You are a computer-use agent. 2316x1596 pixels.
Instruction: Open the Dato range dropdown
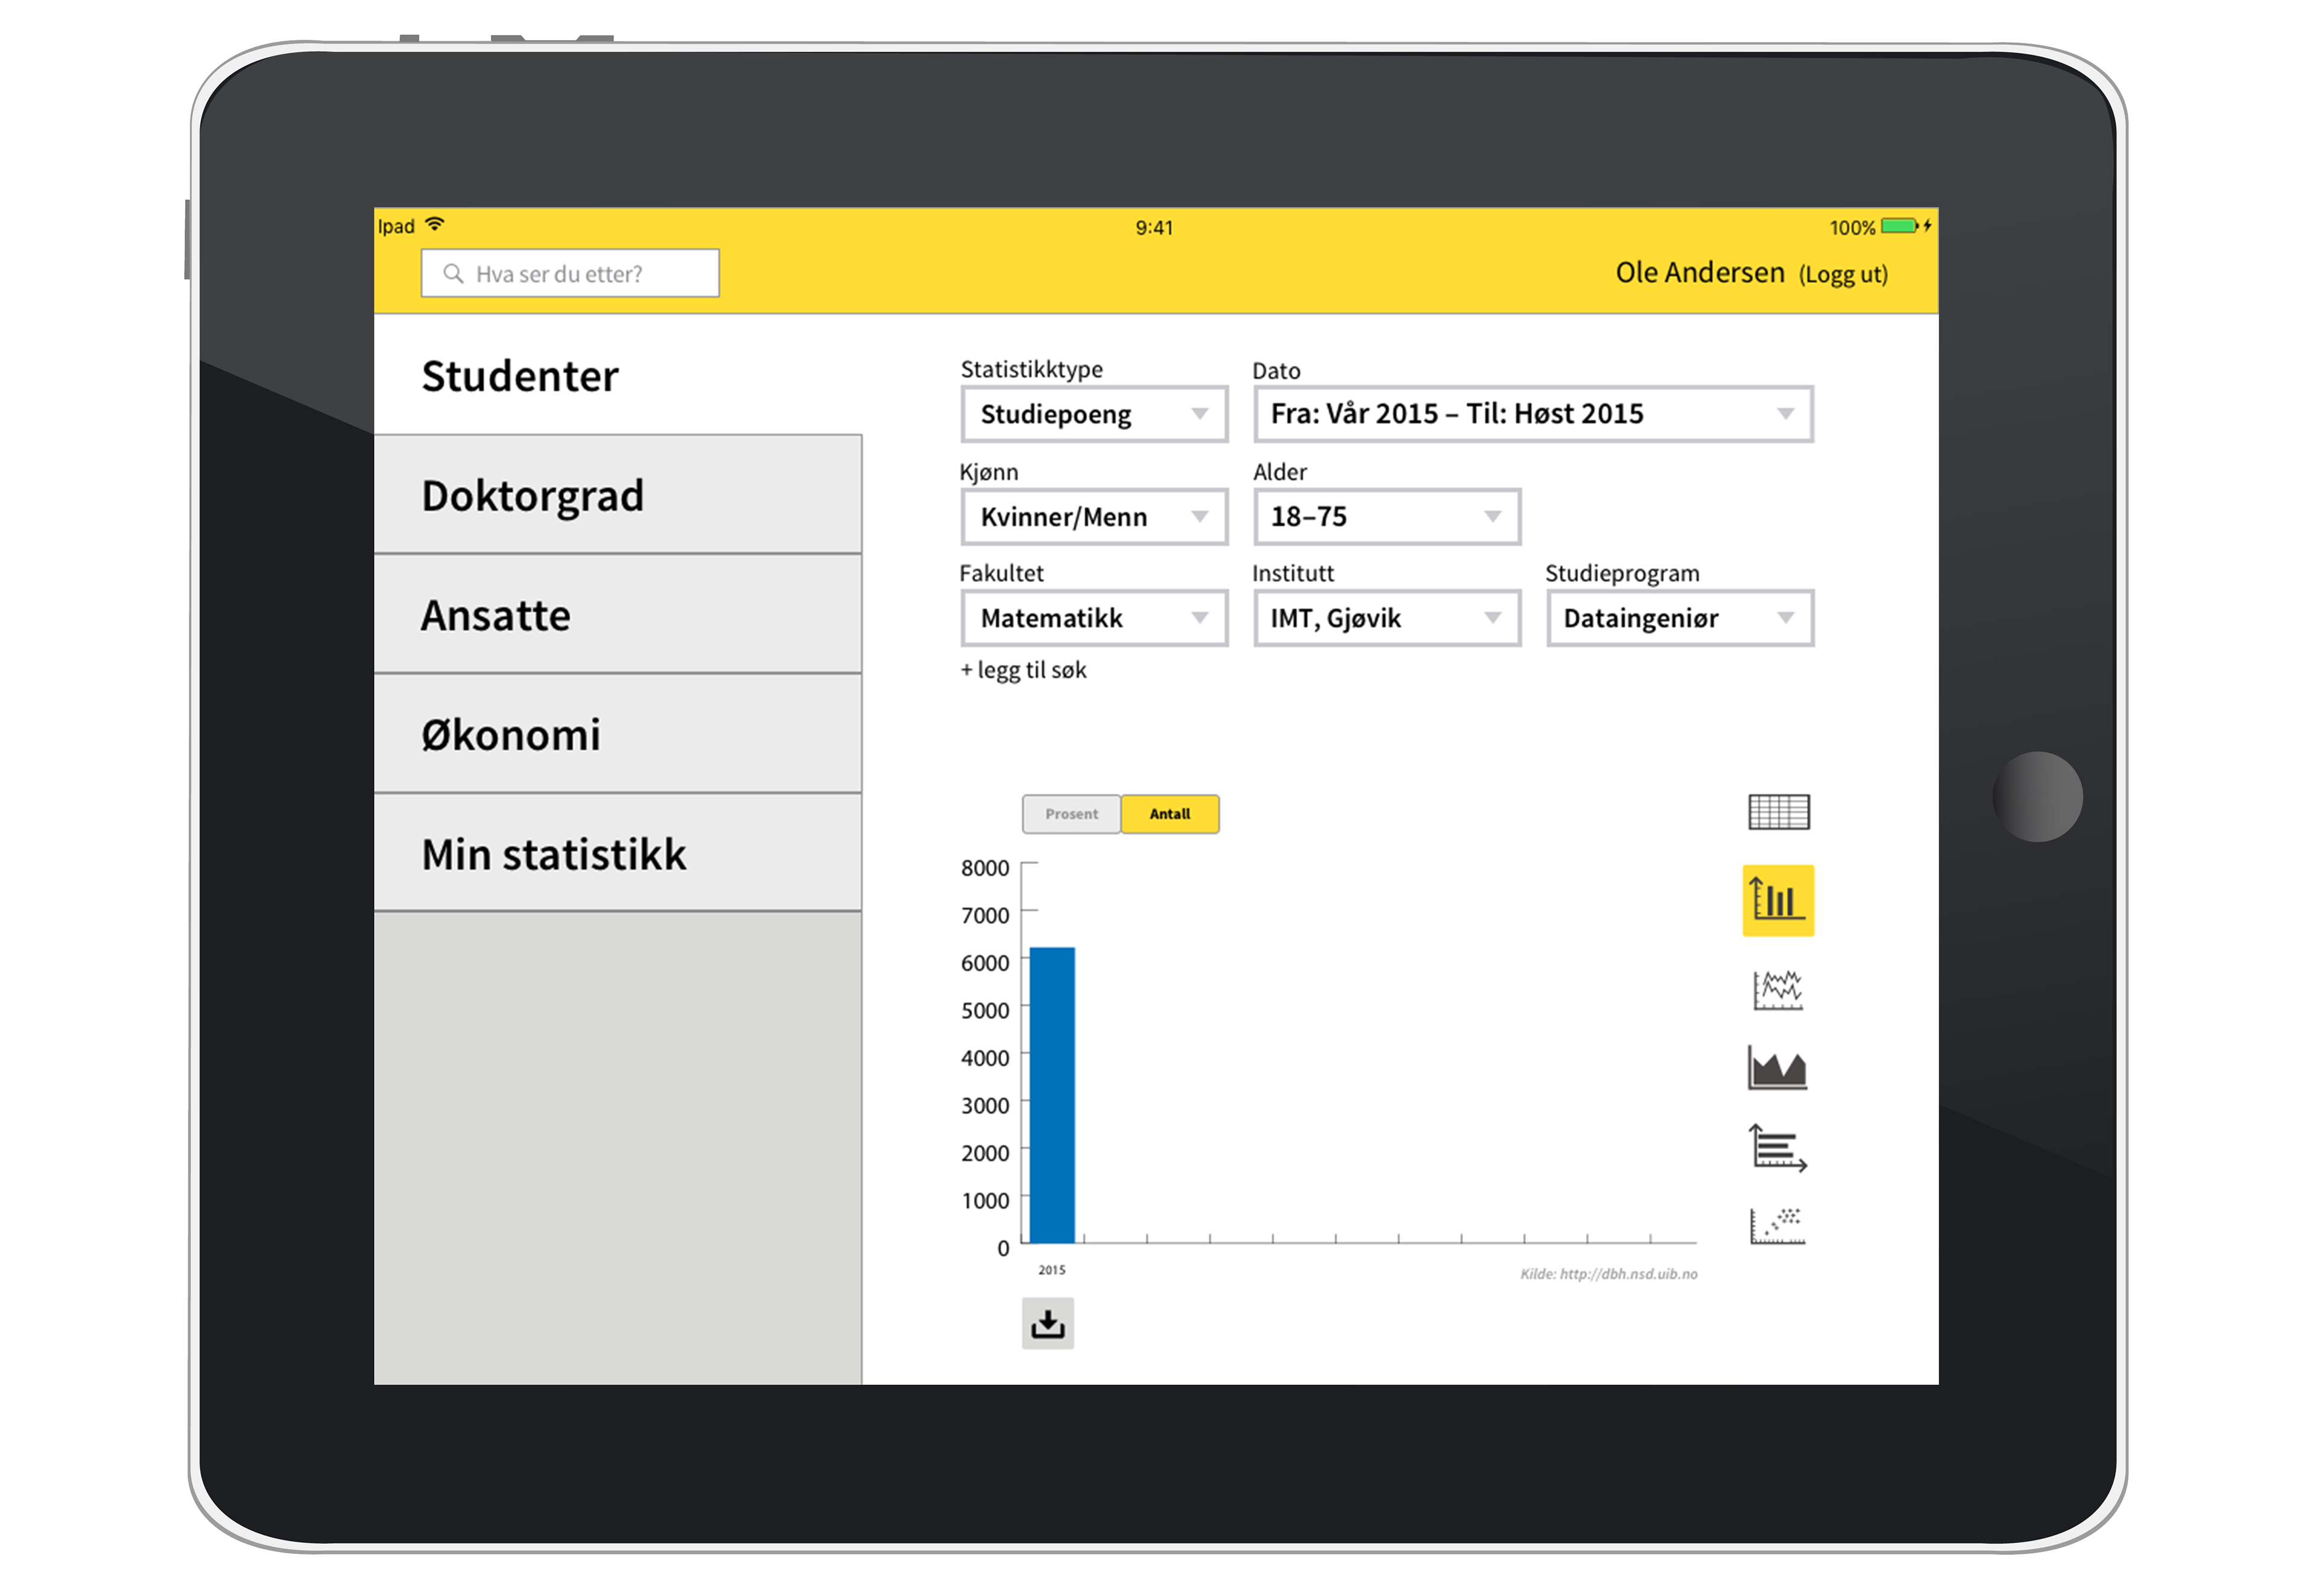(1533, 414)
